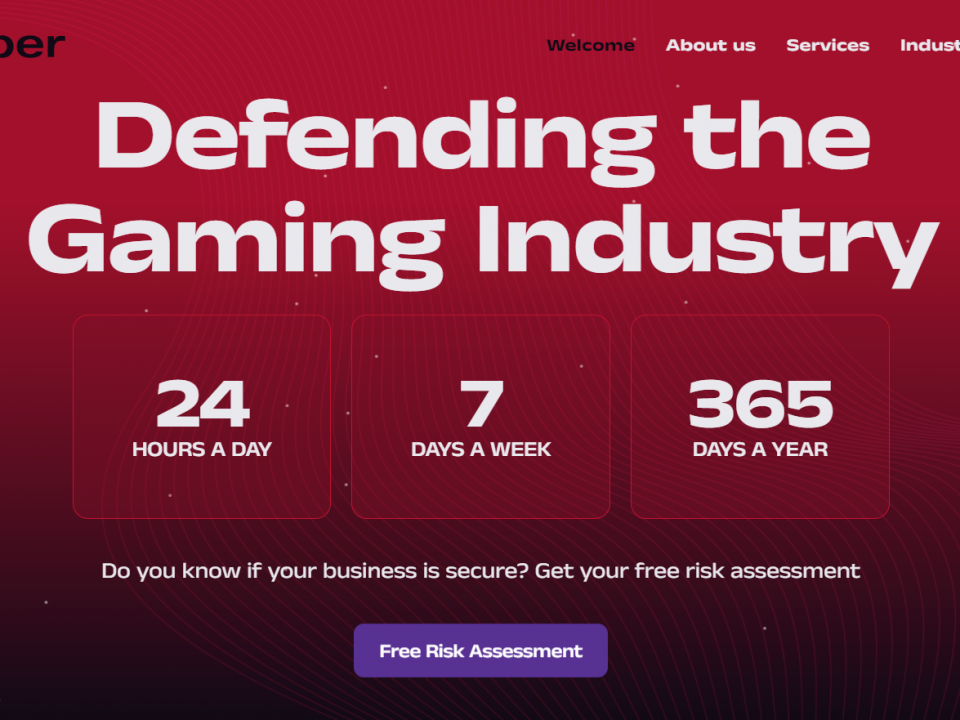
Task: Click the "HOURS A DAY" label
Action: pos(202,449)
